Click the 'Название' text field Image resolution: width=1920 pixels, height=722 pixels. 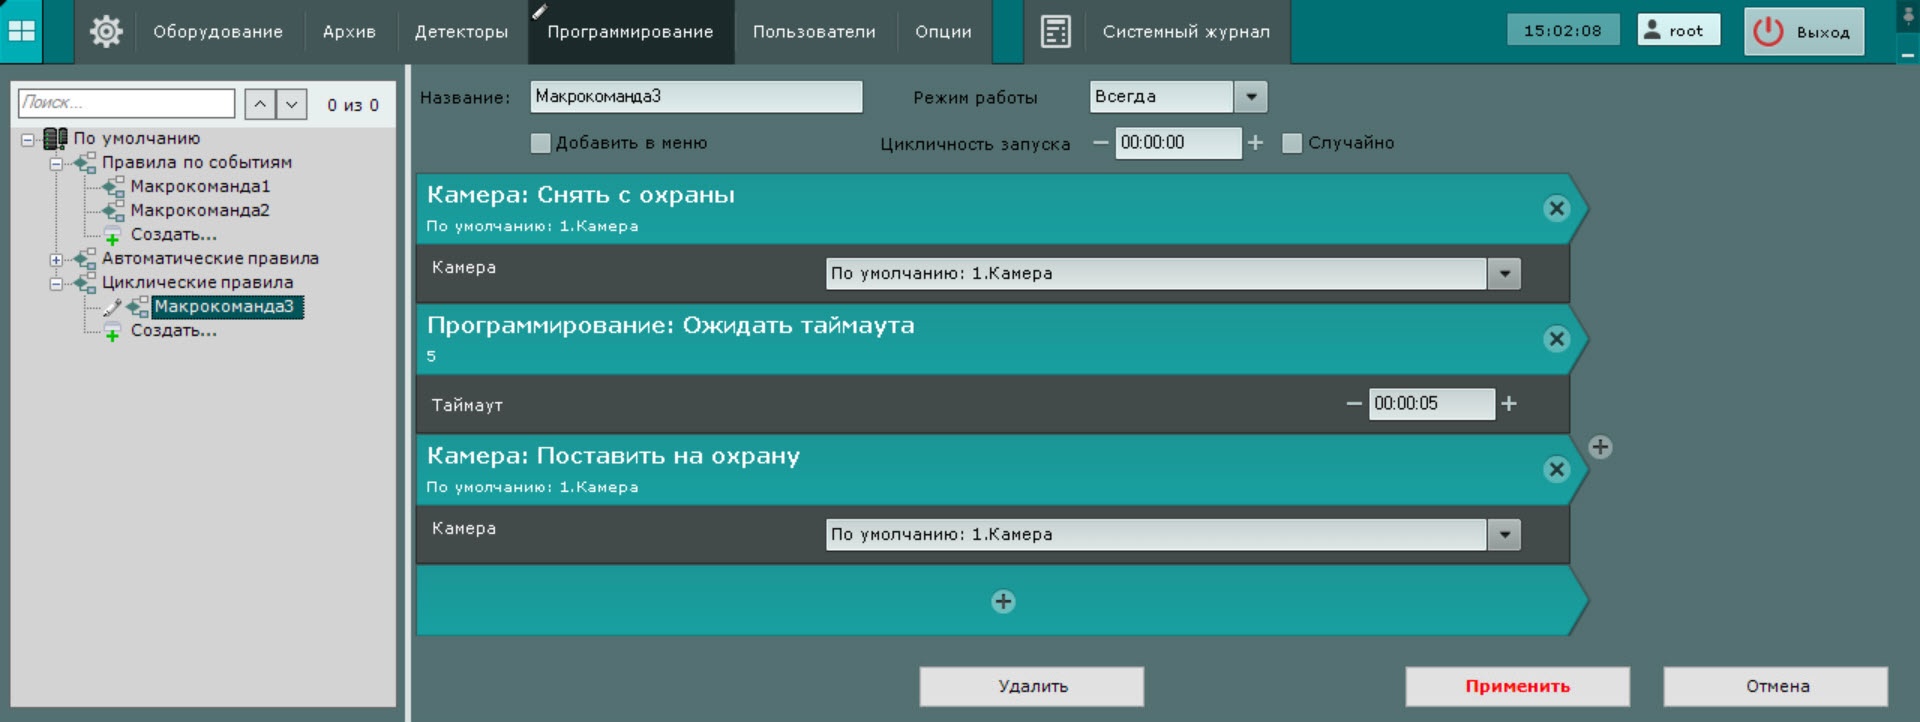click(695, 97)
